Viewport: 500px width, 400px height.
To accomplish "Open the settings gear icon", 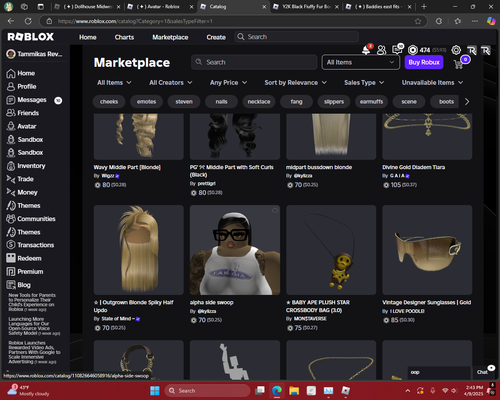I will 456,50.
